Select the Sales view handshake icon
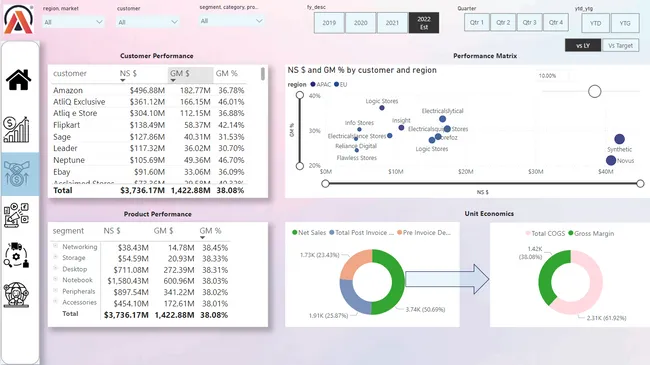Screen dimensions: 650x365 point(17,173)
